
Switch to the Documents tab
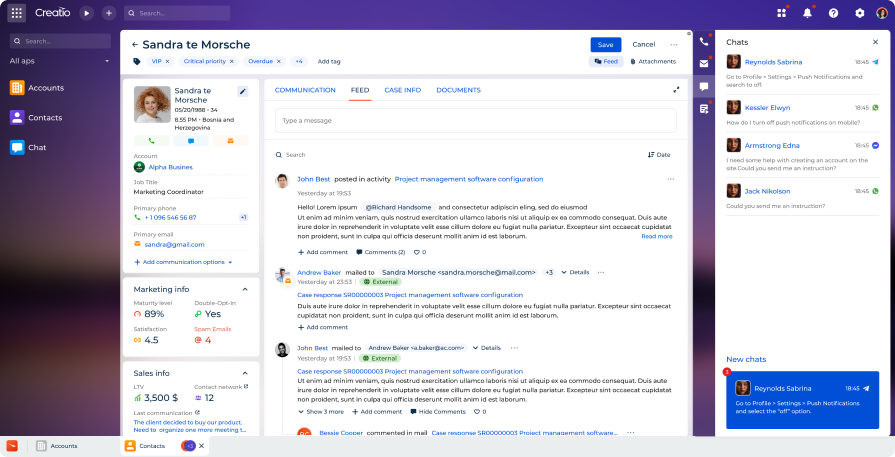click(x=458, y=90)
